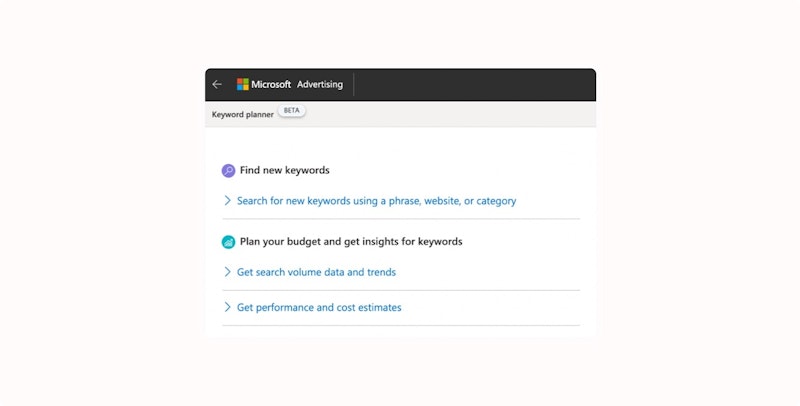Click the divider line below Get performance estimates
This screenshot has height=406, width=800.
[x=400, y=326]
